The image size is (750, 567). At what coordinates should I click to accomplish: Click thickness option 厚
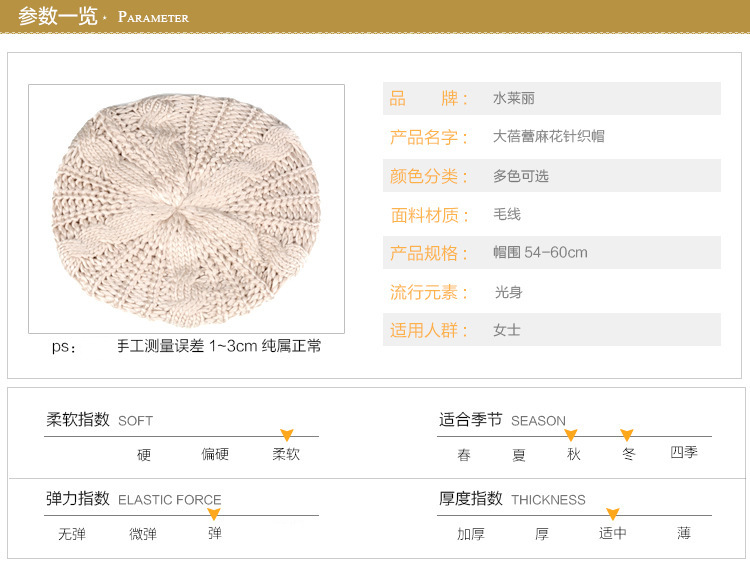point(541,534)
